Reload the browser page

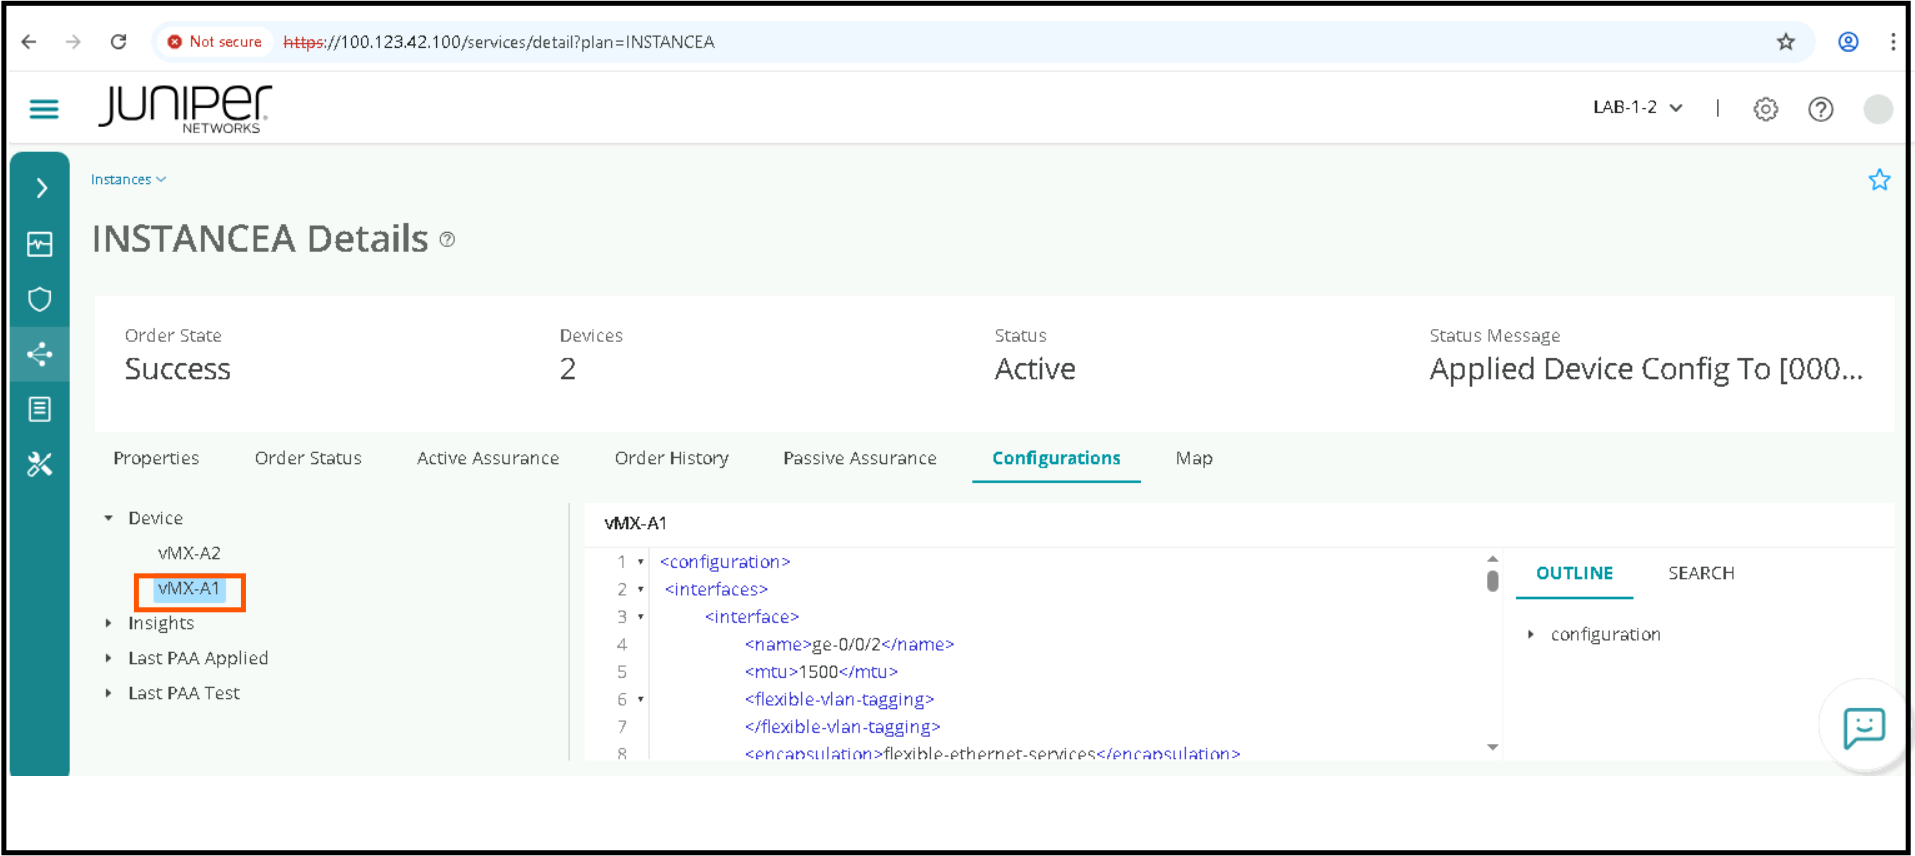tap(118, 42)
